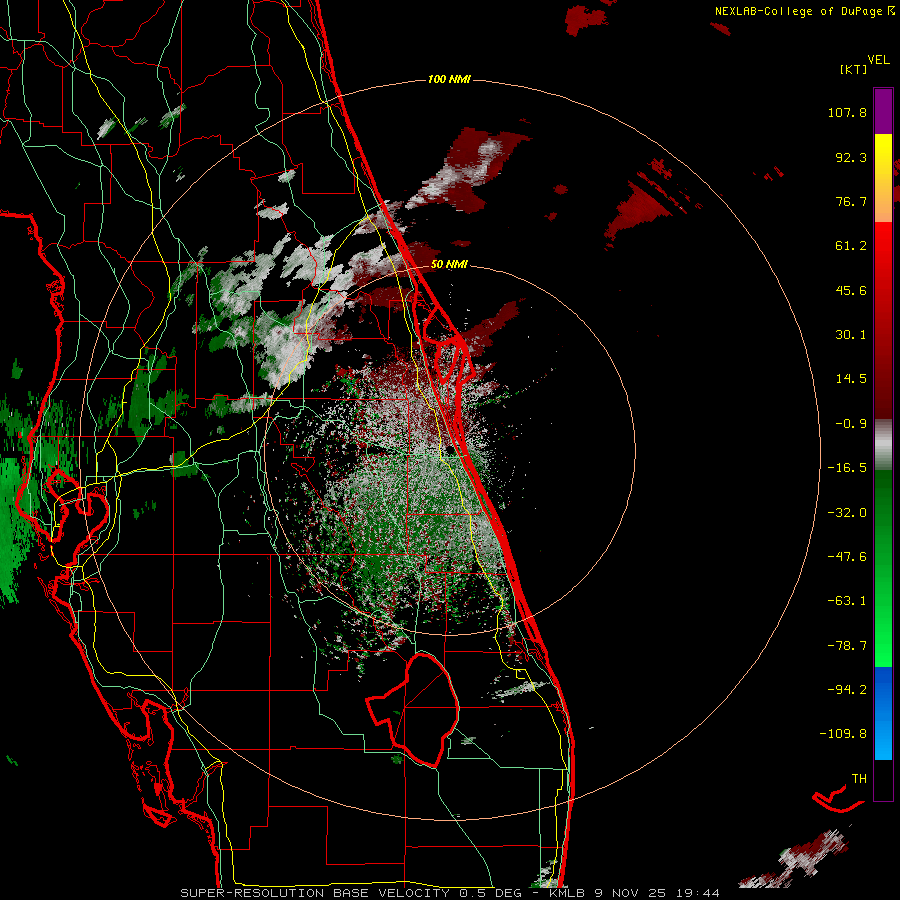900x900 pixels.
Task: Click the -78.7 legend value
Action: [x=847, y=646]
